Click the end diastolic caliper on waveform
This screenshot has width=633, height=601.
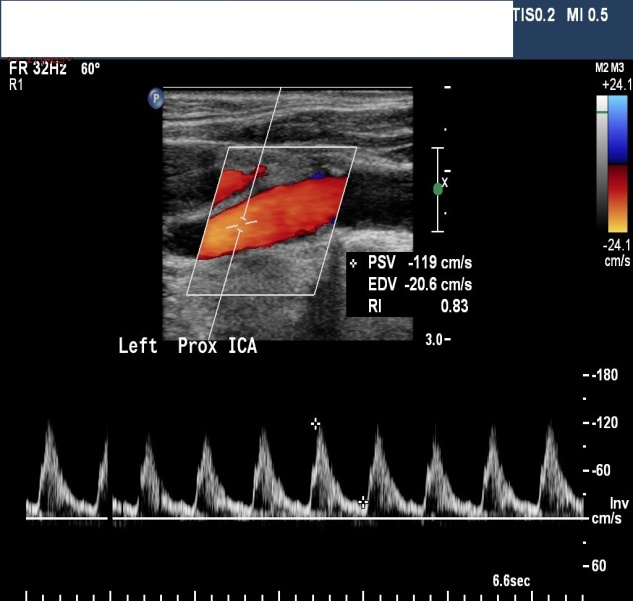[x=364, y=503]
